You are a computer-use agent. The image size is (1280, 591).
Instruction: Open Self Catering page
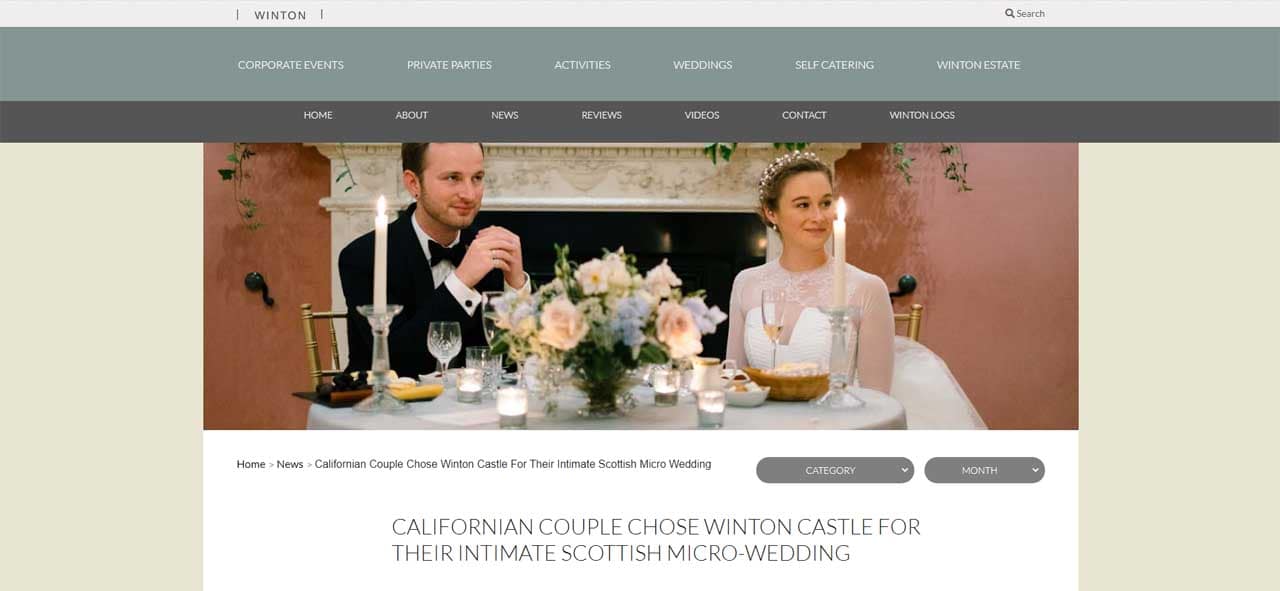tap(834, 65)
